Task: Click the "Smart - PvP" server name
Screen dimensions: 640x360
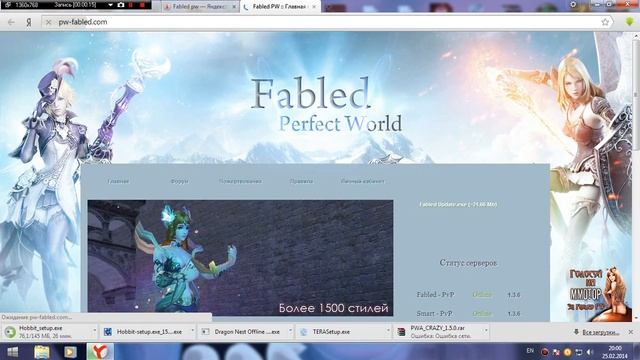Action: [x=434, y=313]
